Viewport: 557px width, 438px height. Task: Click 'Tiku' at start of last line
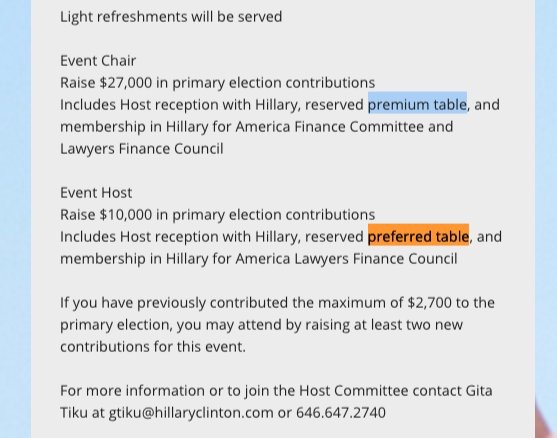click(74, 412)
